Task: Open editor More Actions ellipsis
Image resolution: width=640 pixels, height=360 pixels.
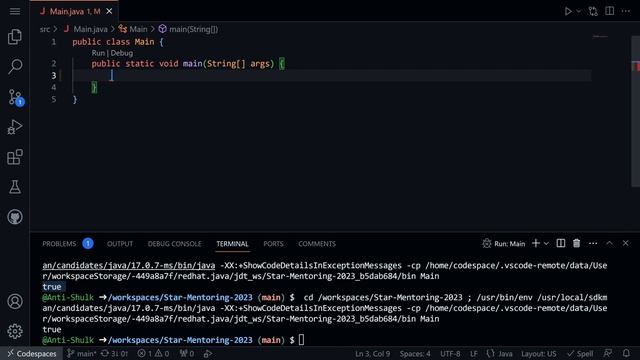Action: point(626,11)
